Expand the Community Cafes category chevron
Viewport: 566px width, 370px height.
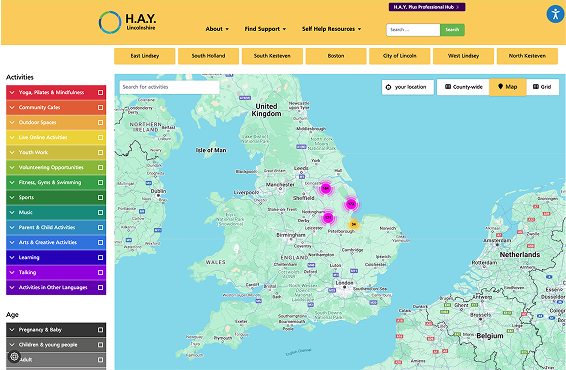point(12,108)
